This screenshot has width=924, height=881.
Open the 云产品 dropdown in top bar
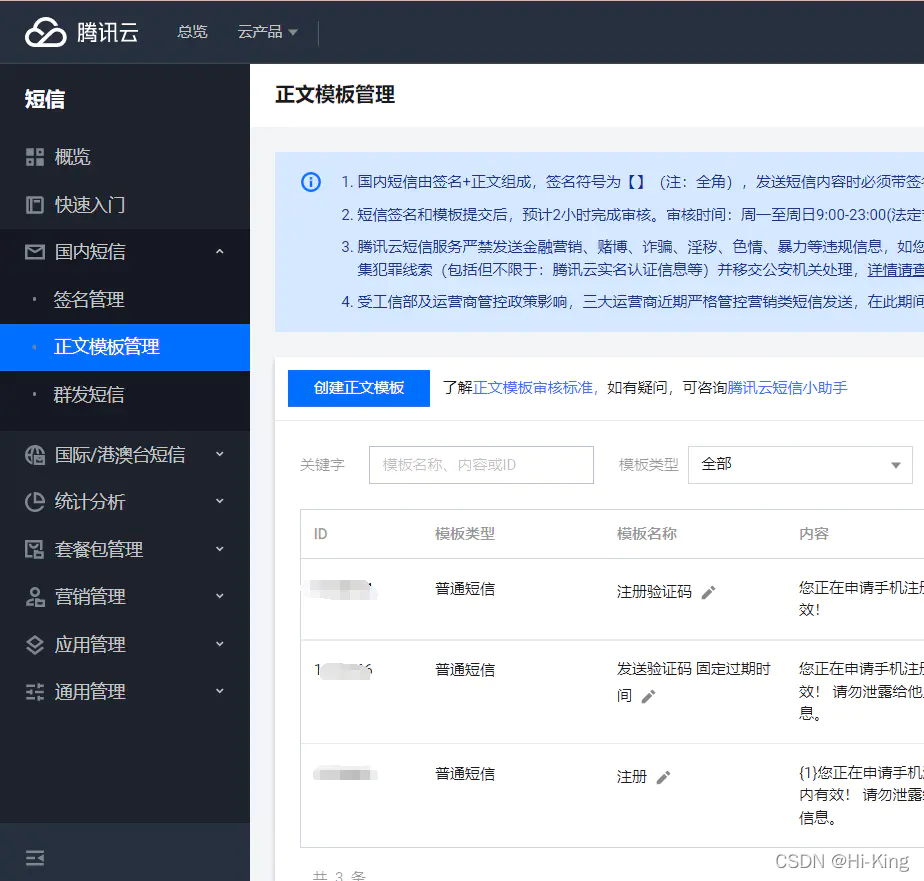267,31
